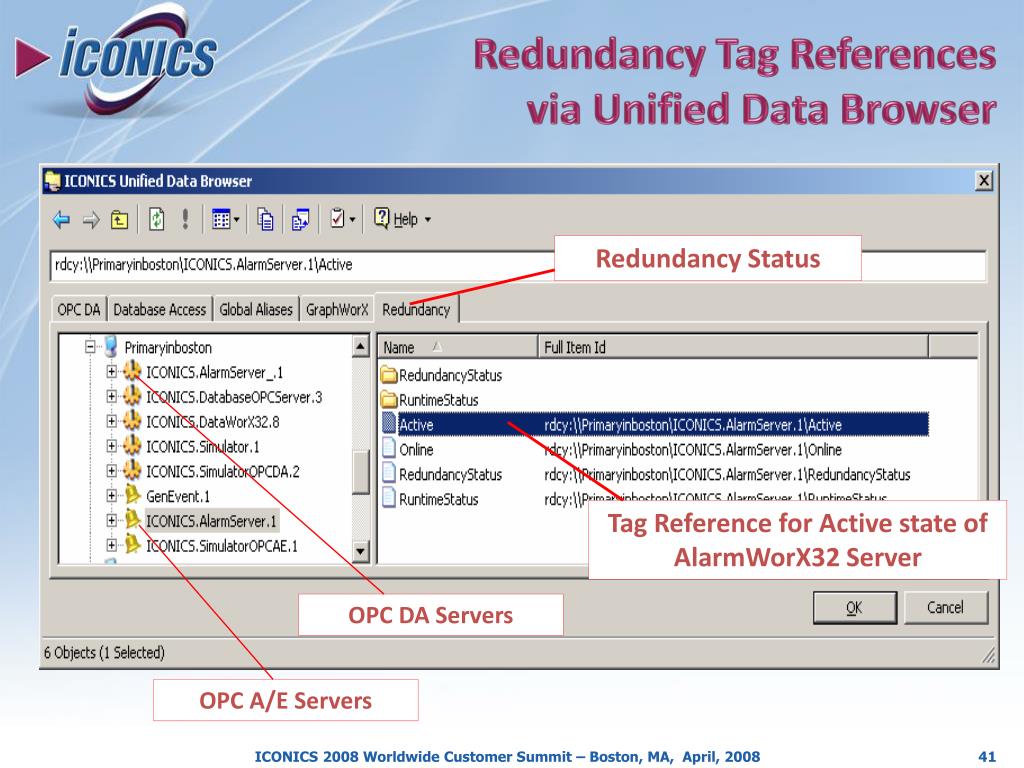The width and height of the screenshot is (1024, 768).
Task: Expand ICONICS.AlarmServer.1 node
Action: point(112,520)
